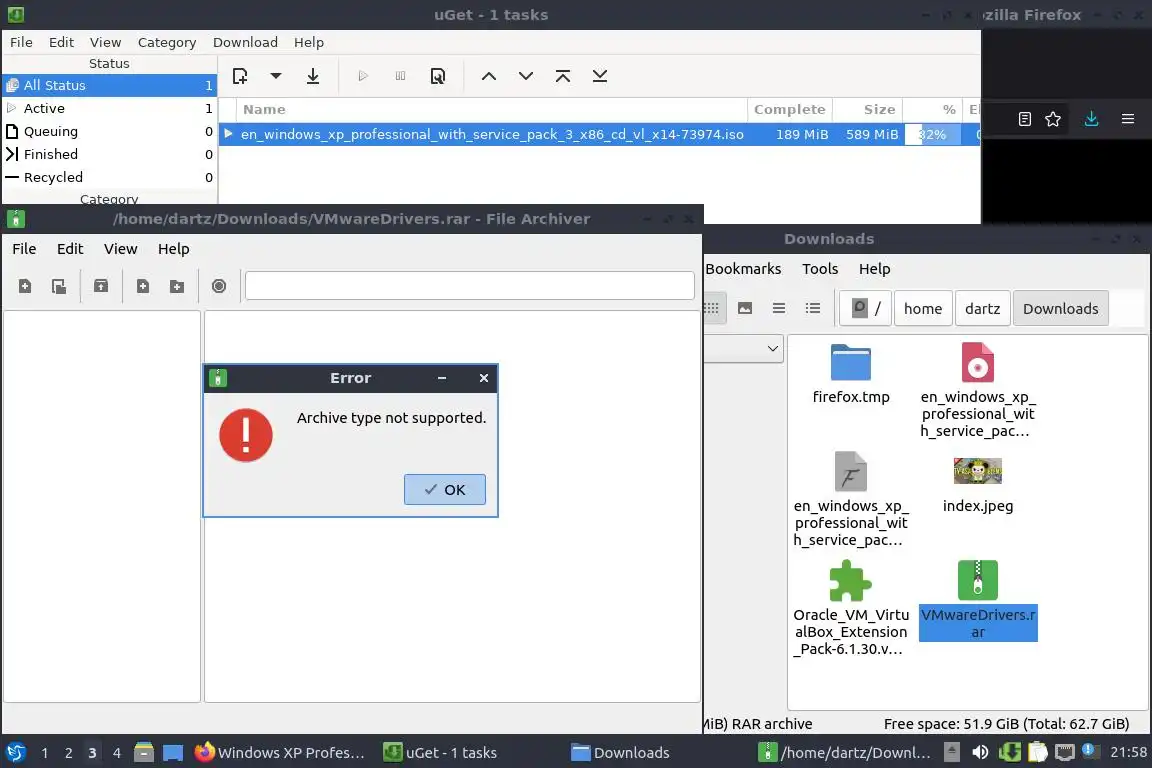
Task: Close the Error dialog with X
Action: point(483,378)
